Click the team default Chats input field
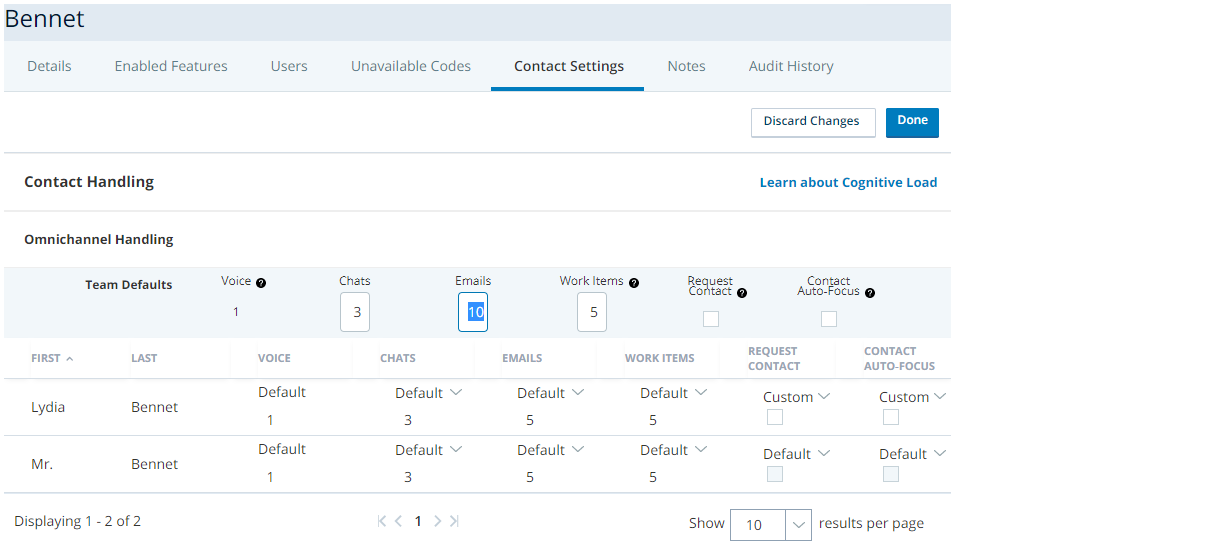The width and height of the screenshot is (1227, 554). (355, 312)
